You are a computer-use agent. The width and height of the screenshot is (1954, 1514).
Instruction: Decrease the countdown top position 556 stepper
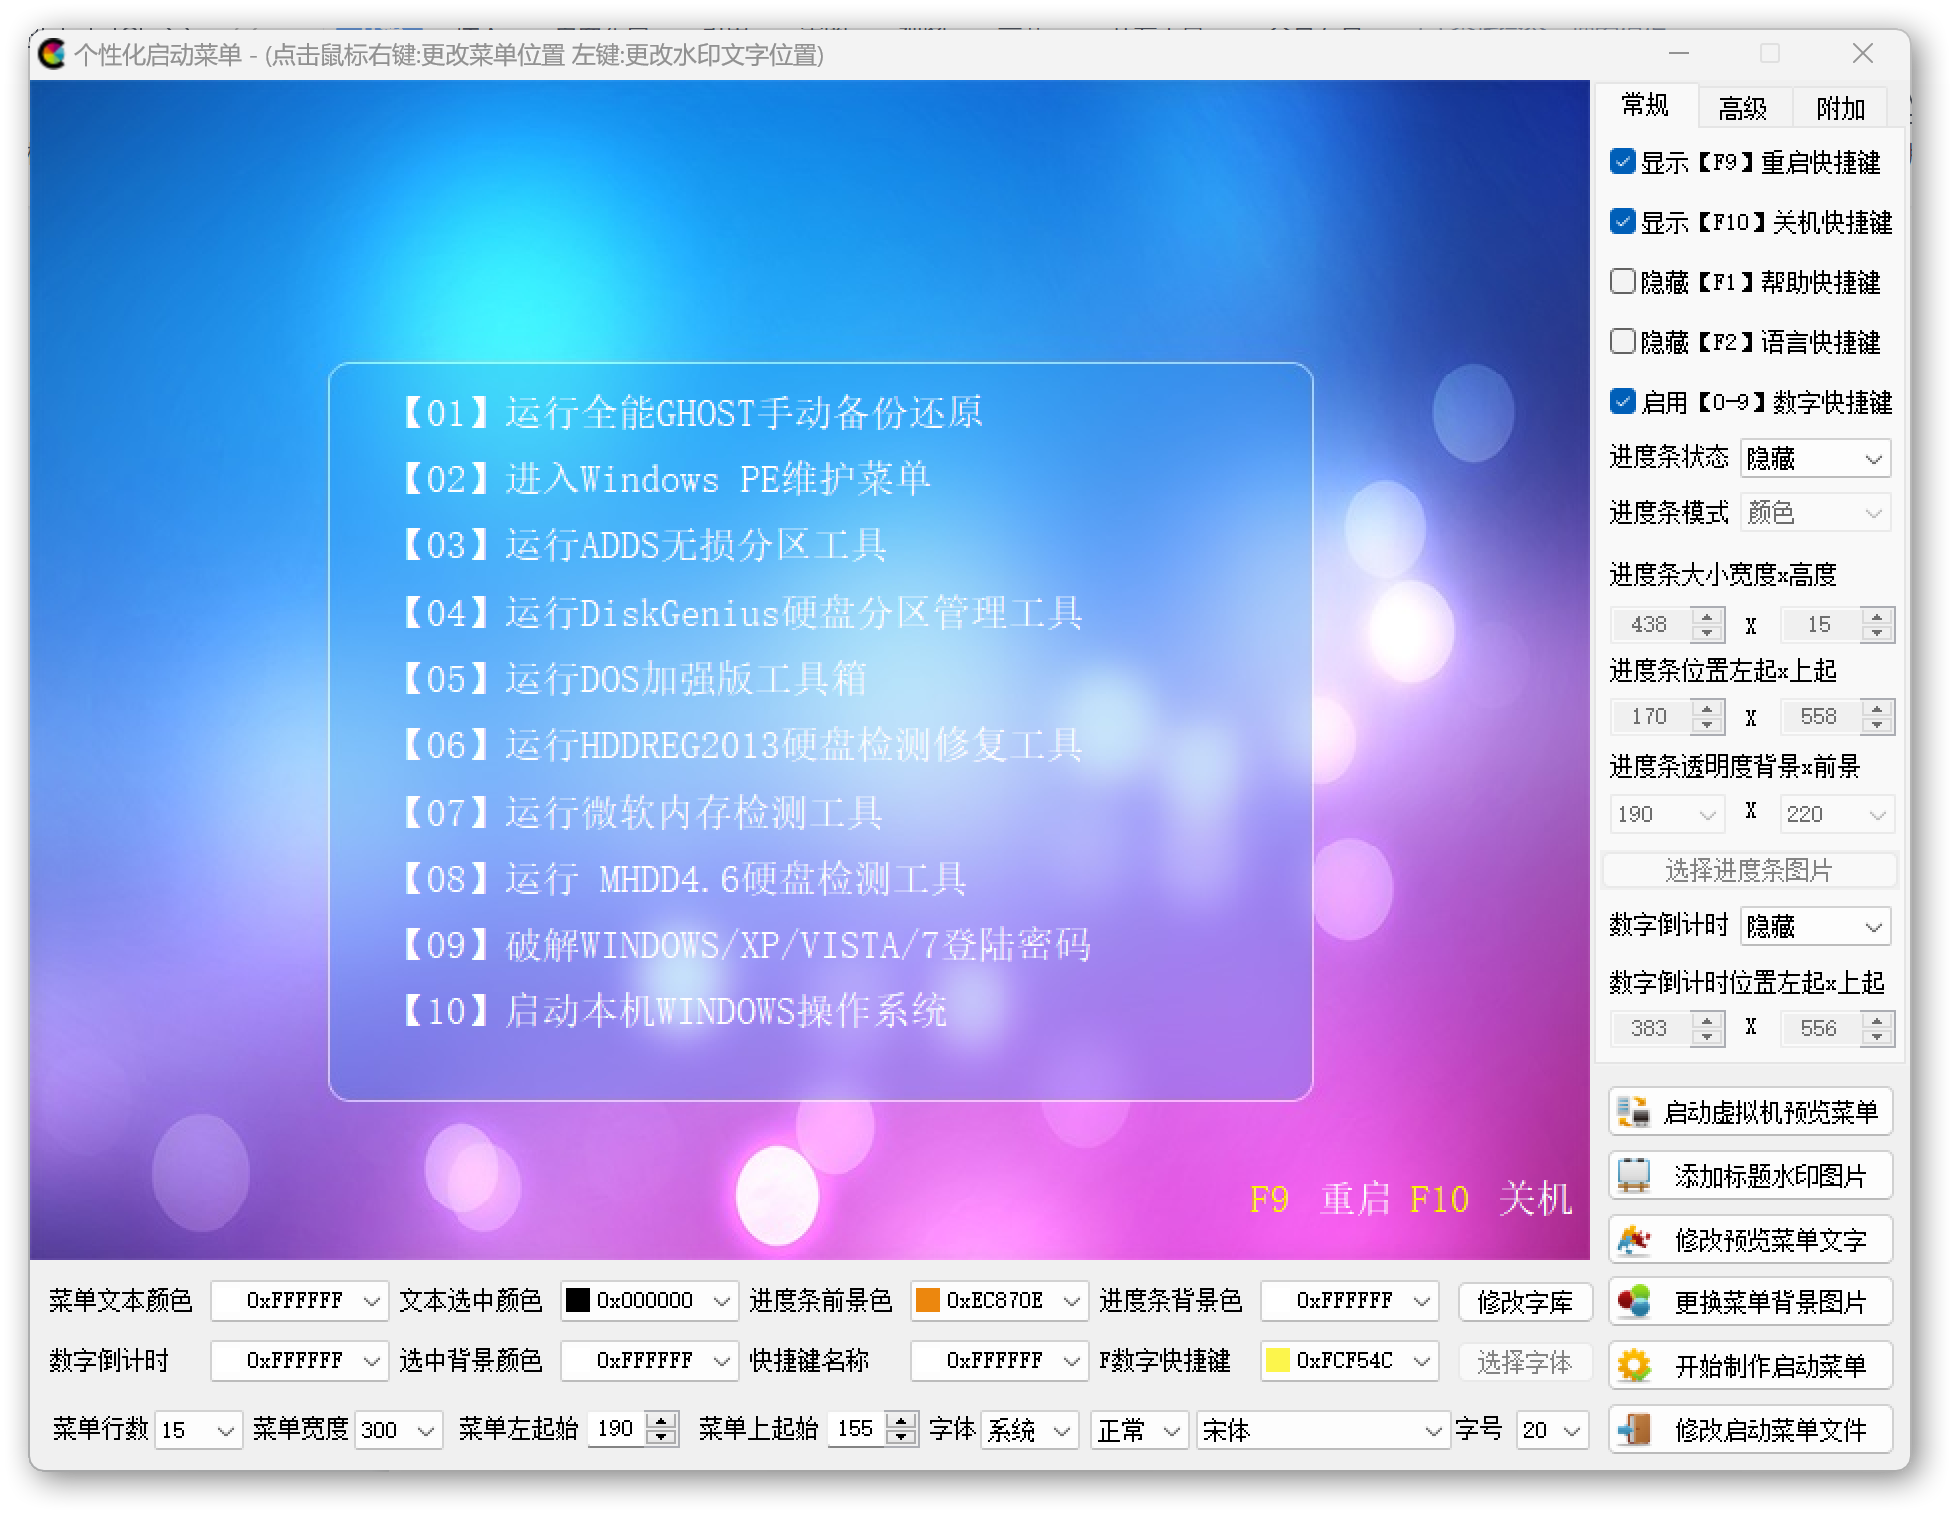(x=1877, y=1037)
